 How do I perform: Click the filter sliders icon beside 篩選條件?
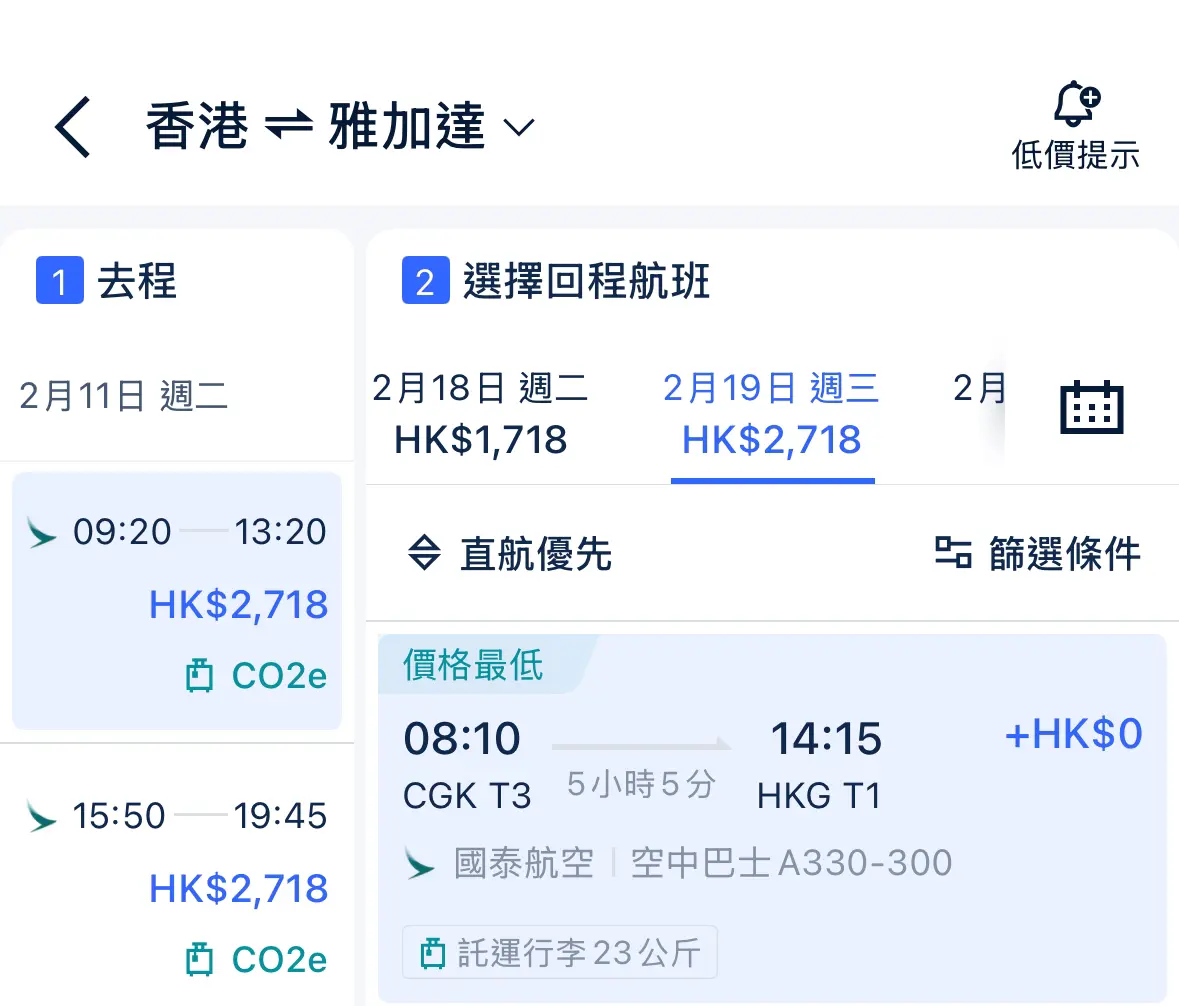pos(953,553)
